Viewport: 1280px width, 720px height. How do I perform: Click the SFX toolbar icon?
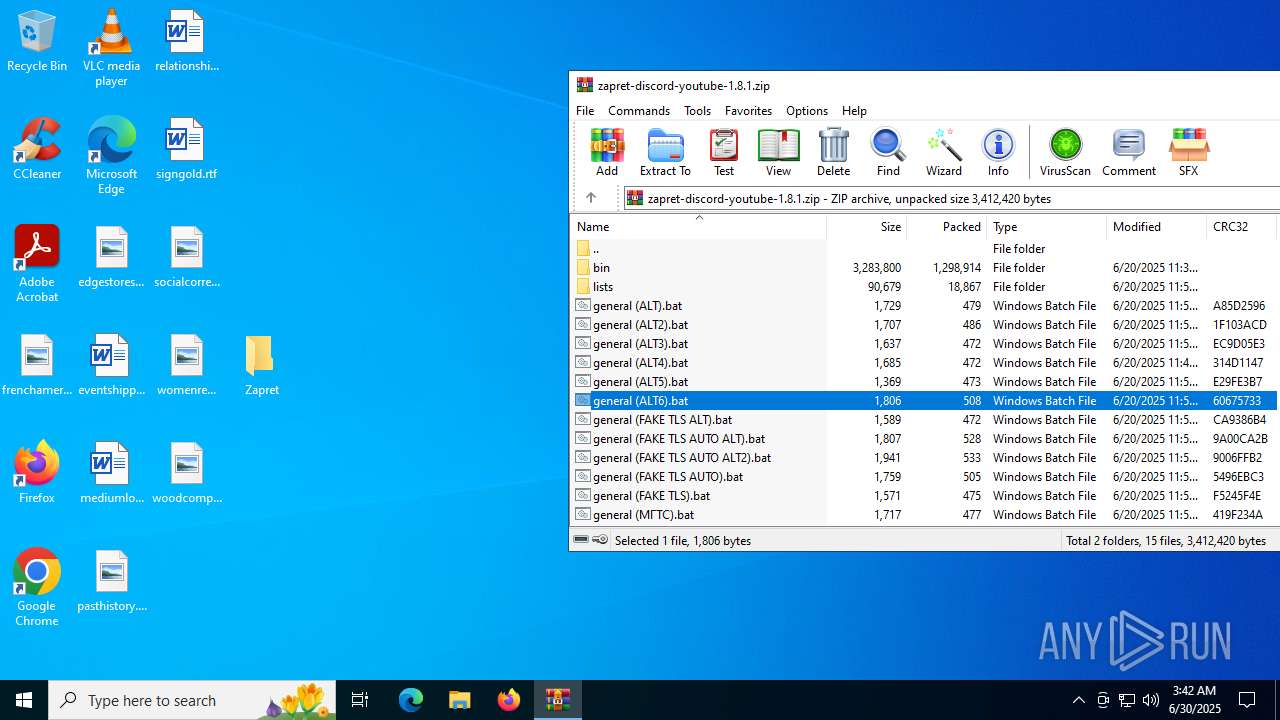tap(1188, 152)
